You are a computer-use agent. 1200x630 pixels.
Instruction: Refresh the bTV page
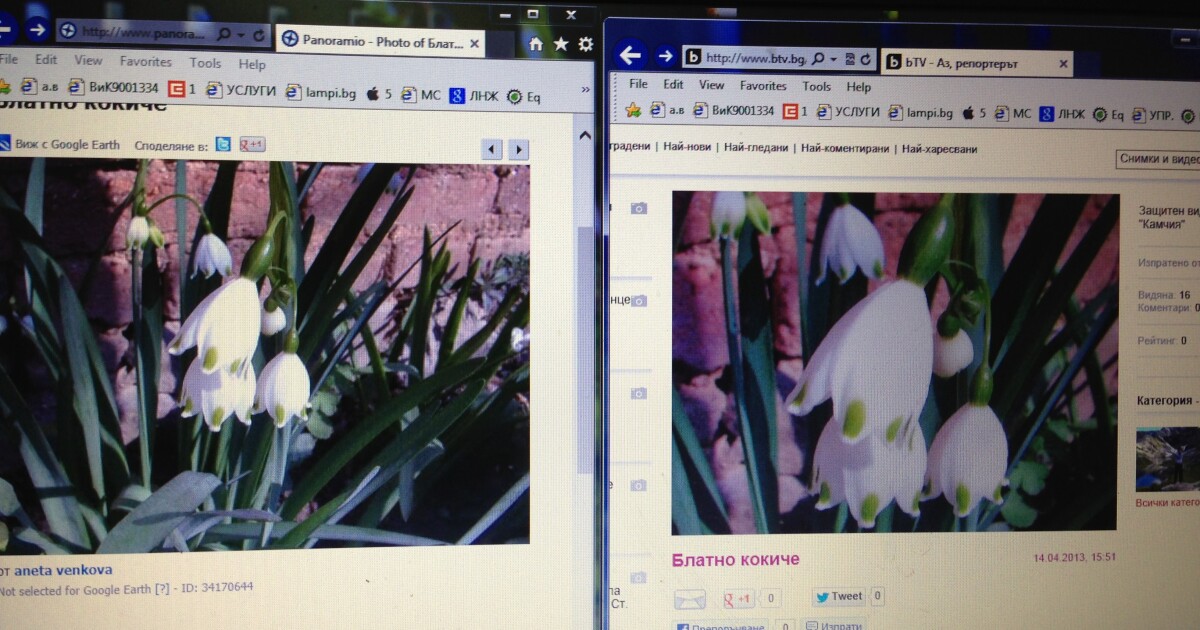pyautogui.click(x=866, y=60)
